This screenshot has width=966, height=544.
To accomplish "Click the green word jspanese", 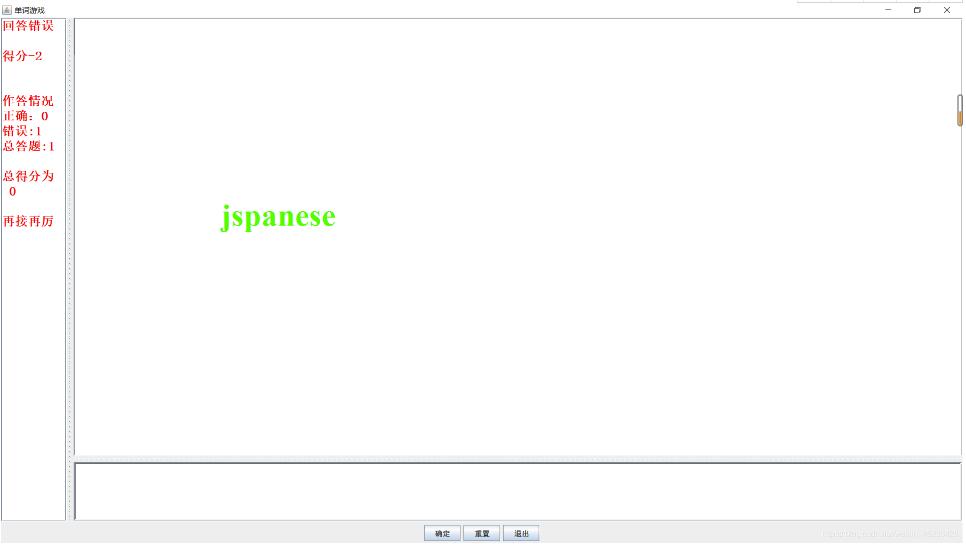I will tap(278, 217).
